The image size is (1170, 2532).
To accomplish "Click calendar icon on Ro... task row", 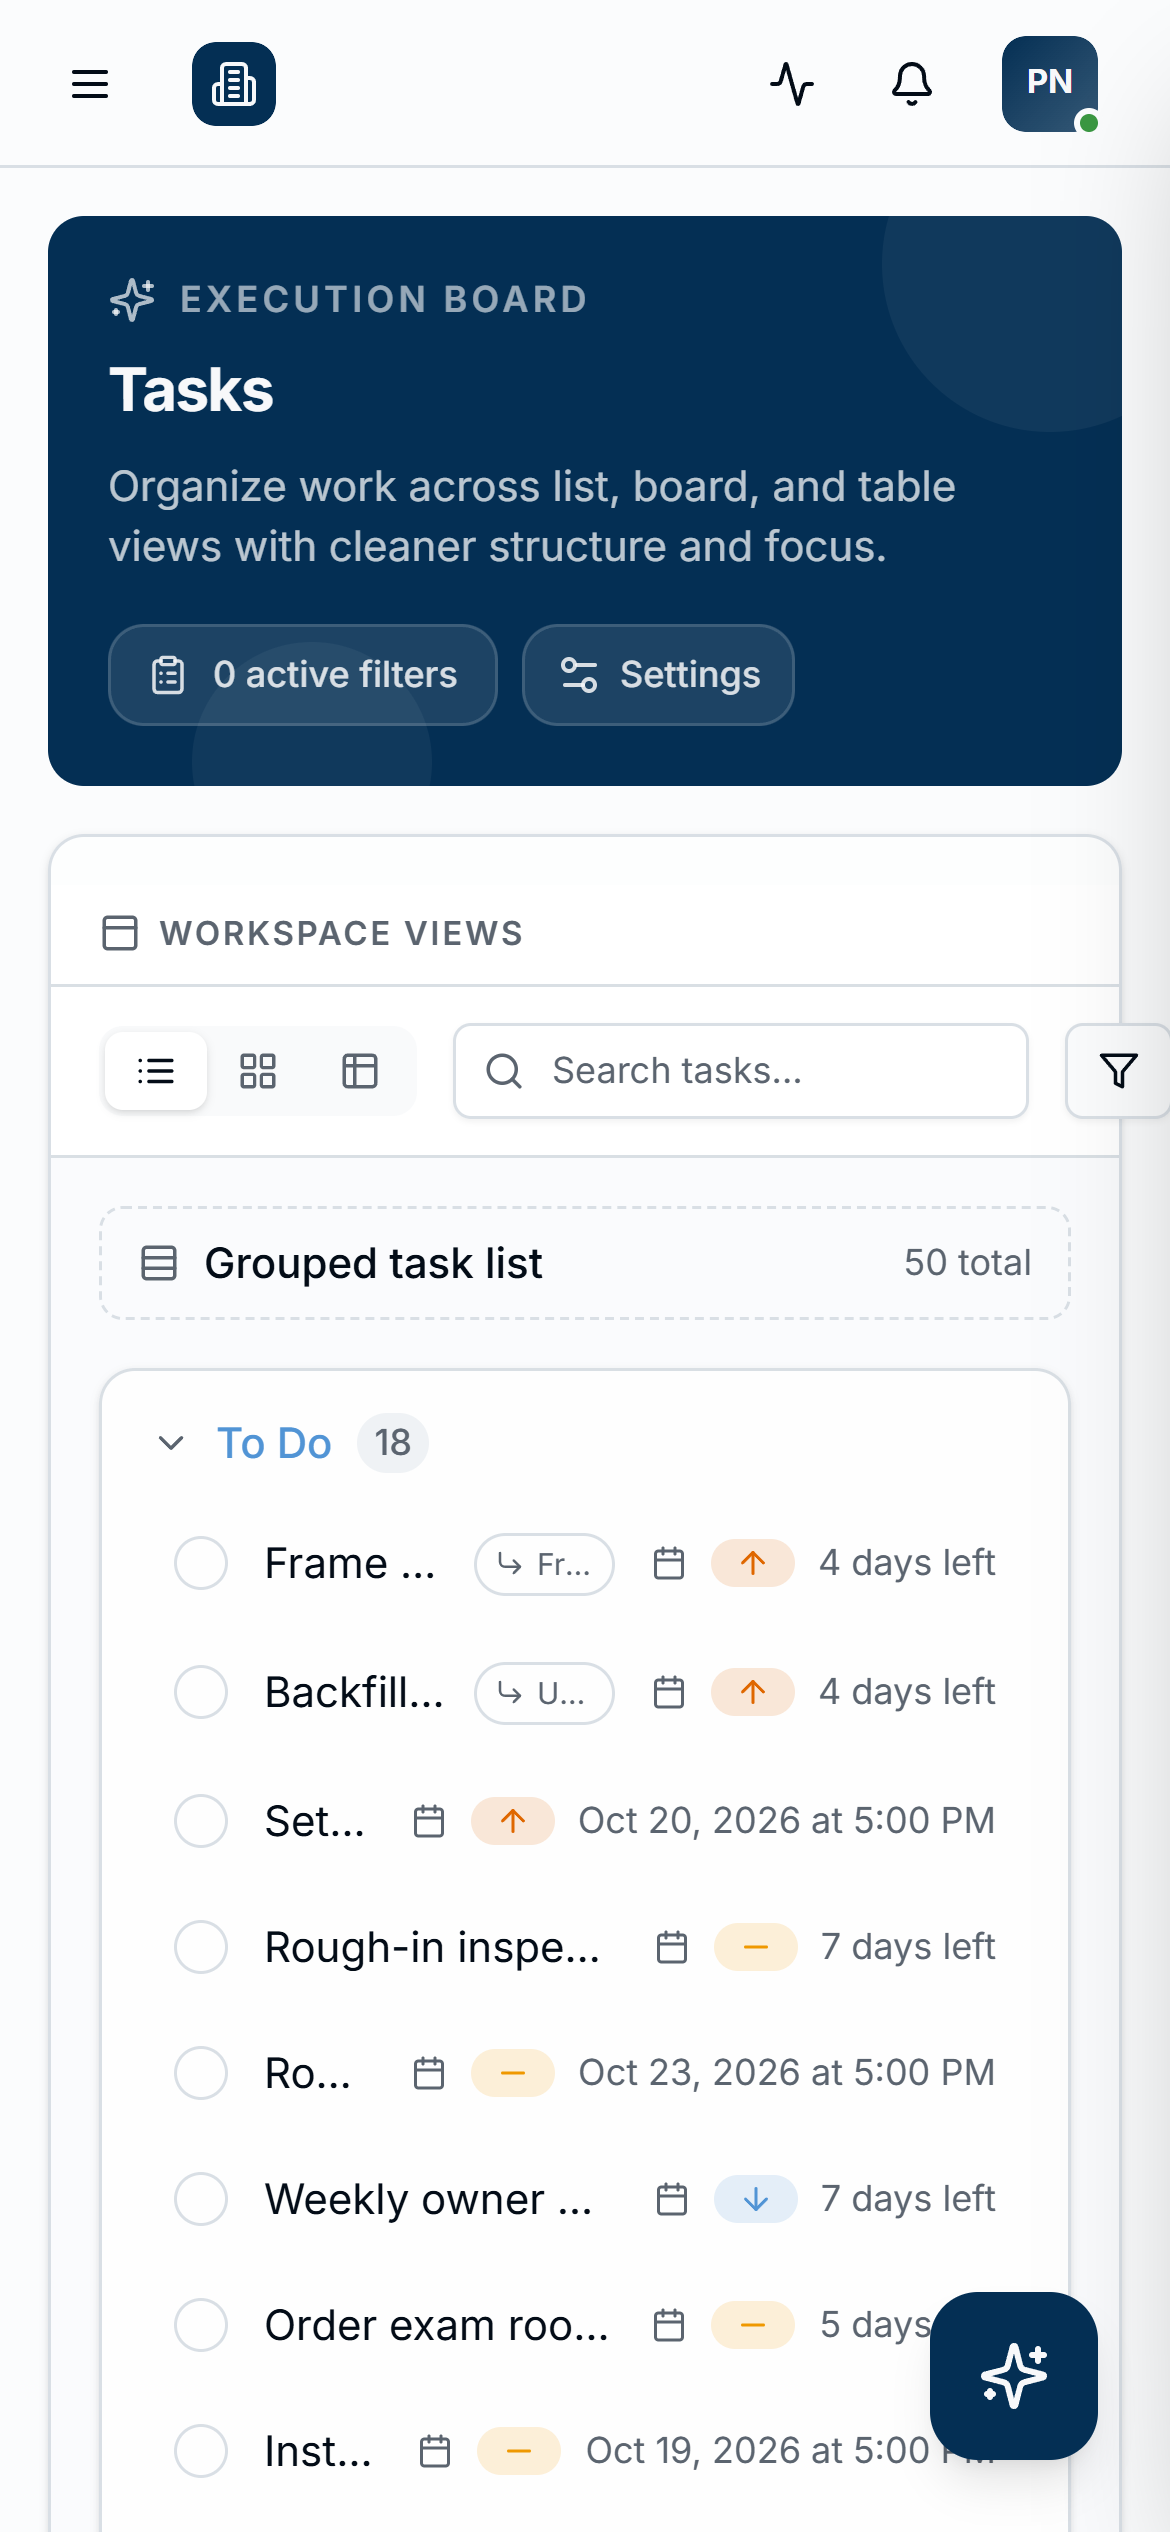I will (429, 2073).
